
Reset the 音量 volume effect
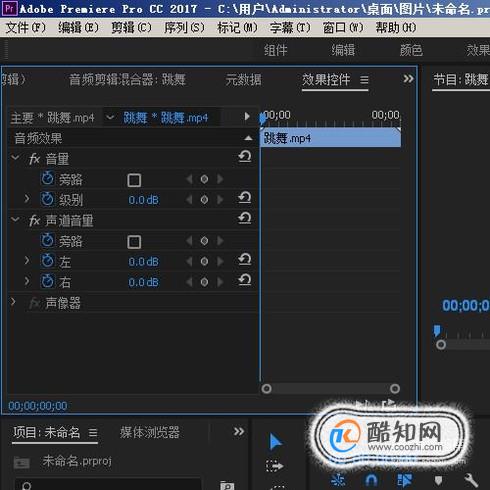245,157
